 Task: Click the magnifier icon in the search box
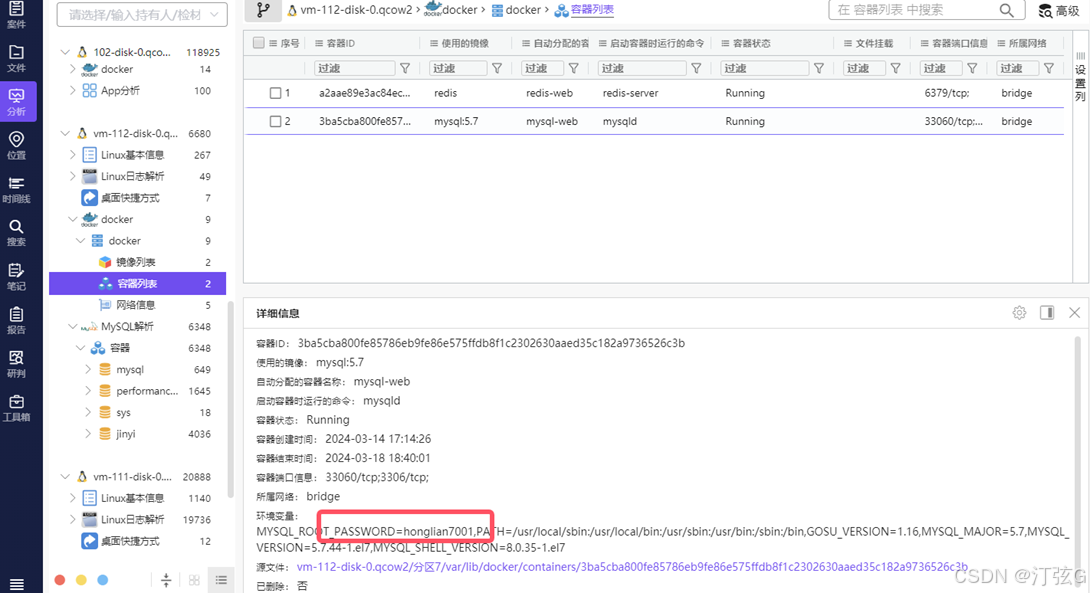tap(1006, 10)
